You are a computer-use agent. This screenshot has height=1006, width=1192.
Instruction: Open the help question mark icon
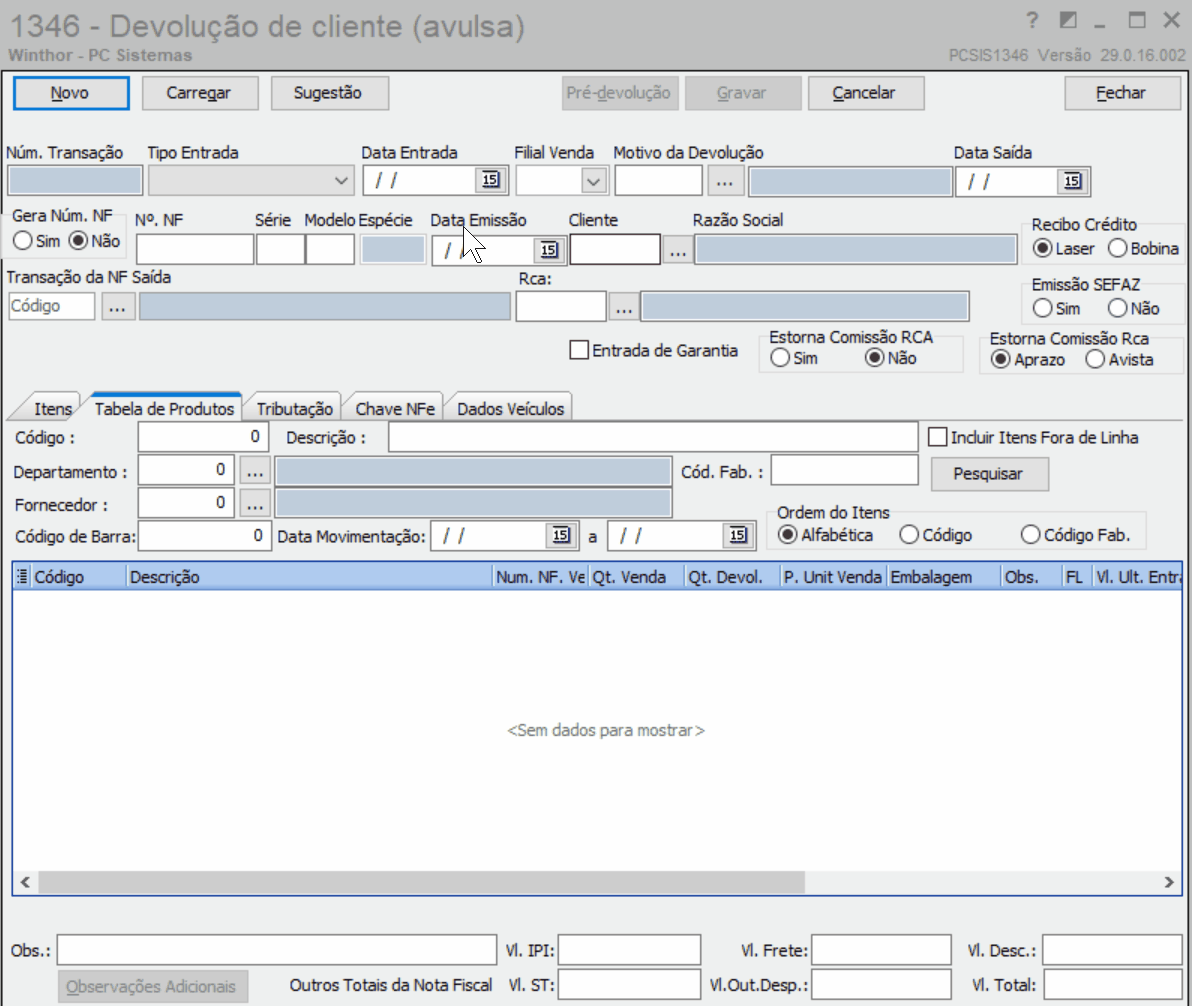pyautogui.click(x=1032, y=21)
